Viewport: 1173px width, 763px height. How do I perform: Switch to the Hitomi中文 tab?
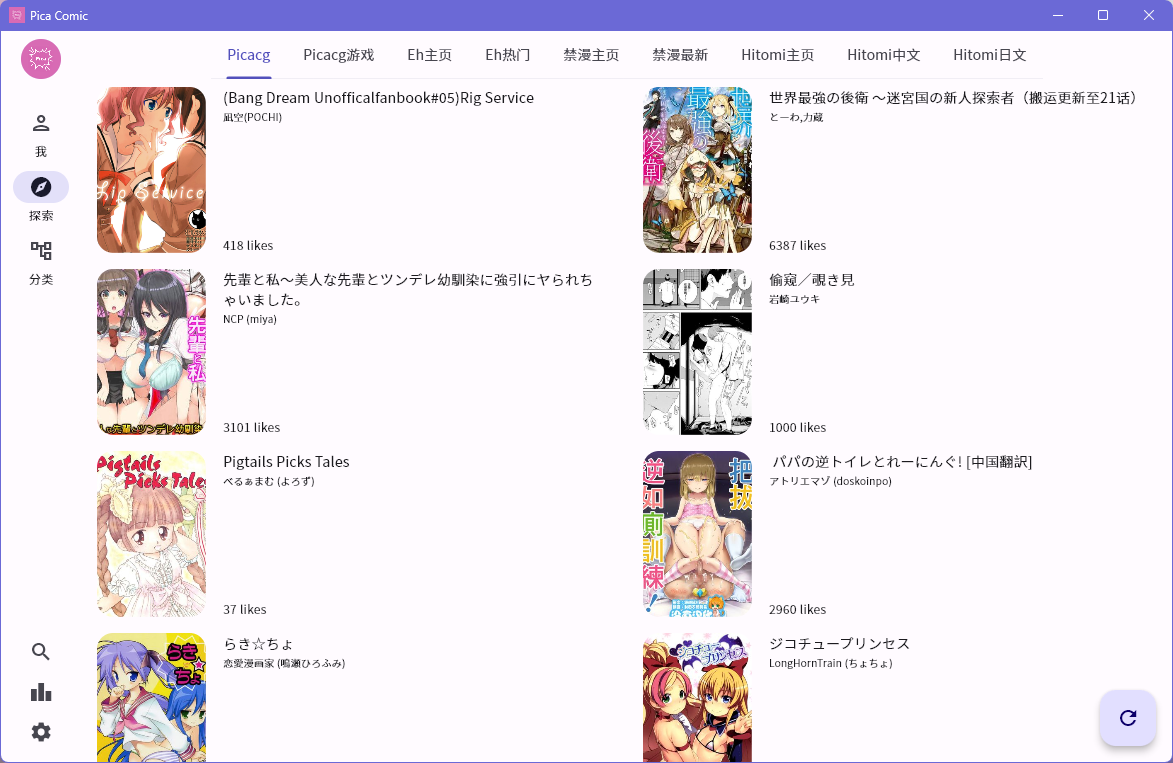point(883,55)
